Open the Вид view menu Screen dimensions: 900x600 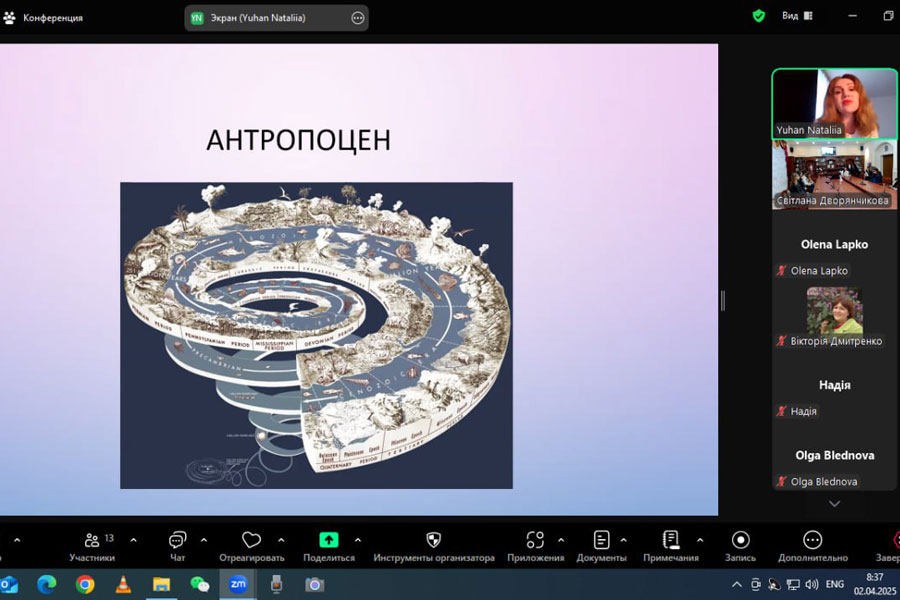[x=797, y=16]
